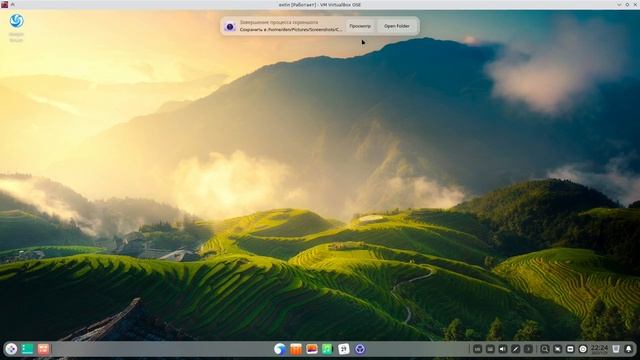The image size is (640, 360).
Task: Open the purple screen capture dock icon
Action: click(x=360, y=349)
